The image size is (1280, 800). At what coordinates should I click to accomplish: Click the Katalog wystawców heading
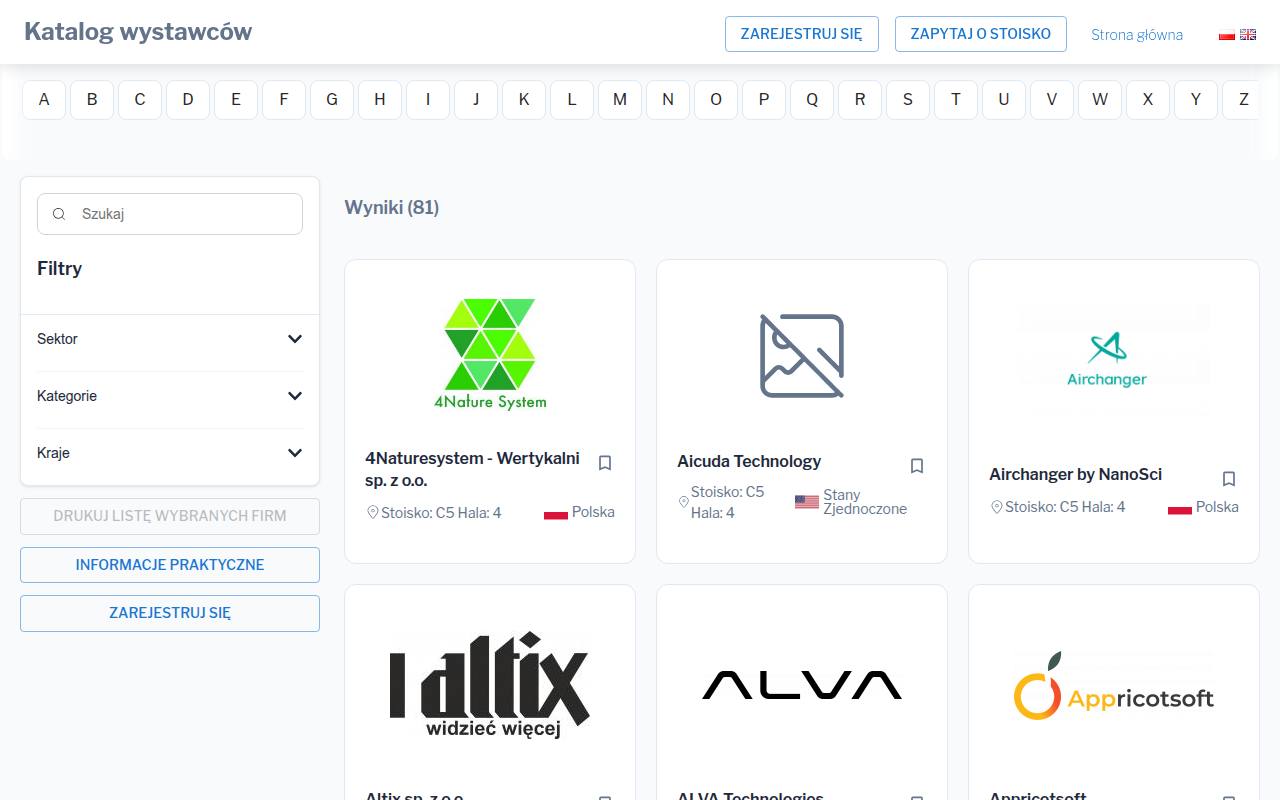pos(138,32)
